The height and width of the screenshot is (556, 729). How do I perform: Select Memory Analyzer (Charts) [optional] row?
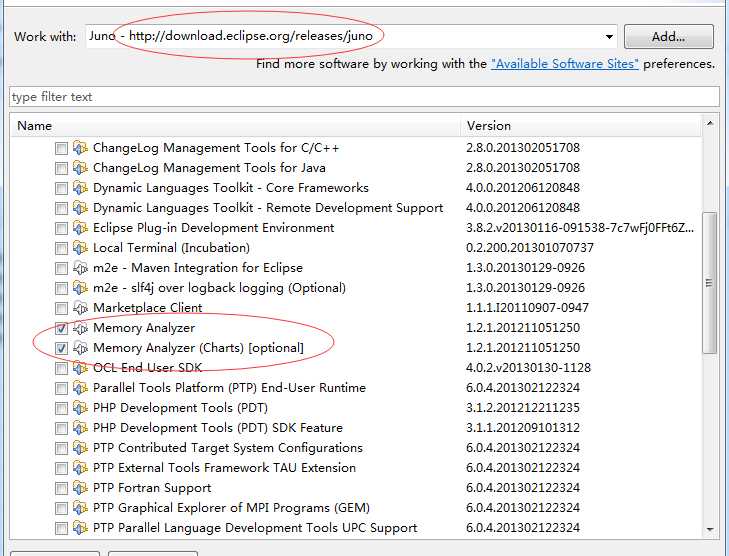click(x=198, y=348)
